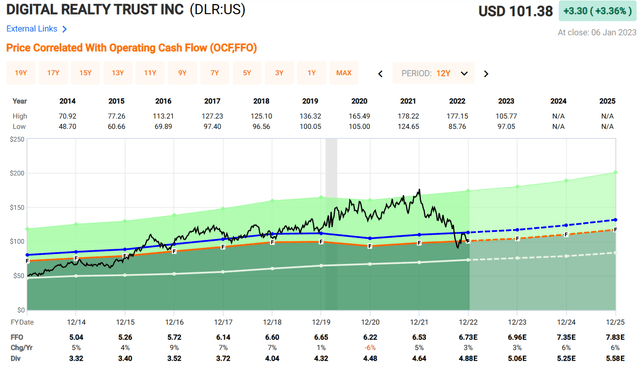The height and width of the screenshot is (366, 640).
Task: Select the 11Y period button
Action: click(150, 73)
